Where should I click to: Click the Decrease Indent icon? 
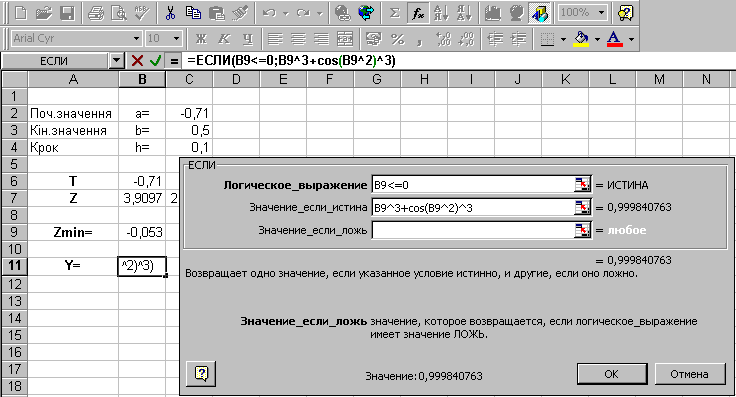click(495, 39)
